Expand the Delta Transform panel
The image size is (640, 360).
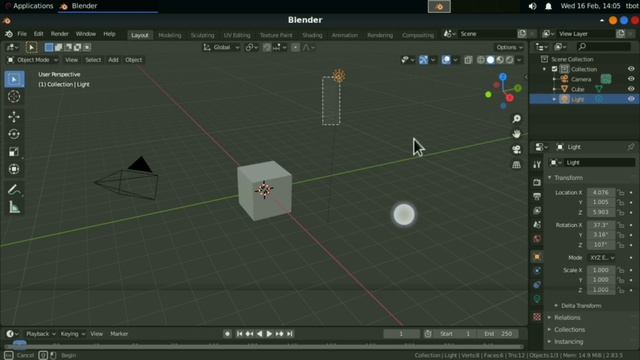pyautogui.click(x=578, y=306)
